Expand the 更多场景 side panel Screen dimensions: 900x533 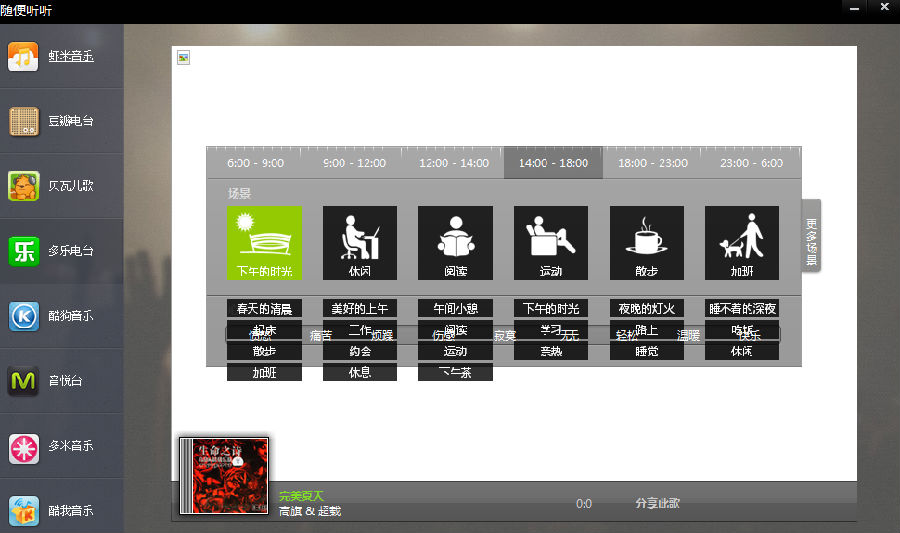tap(811, 235)
